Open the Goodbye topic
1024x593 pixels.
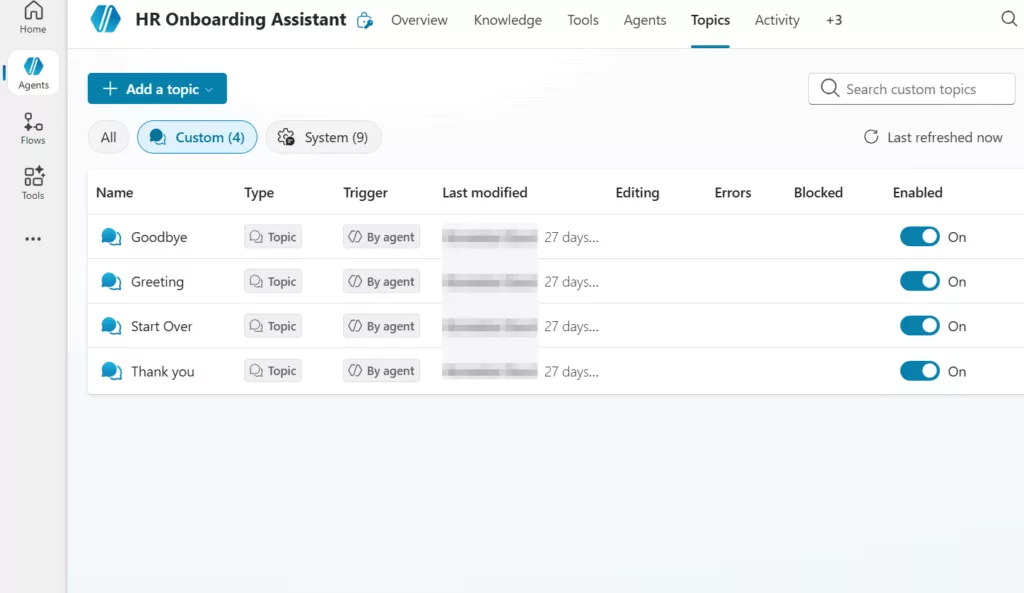coord(159,237)
